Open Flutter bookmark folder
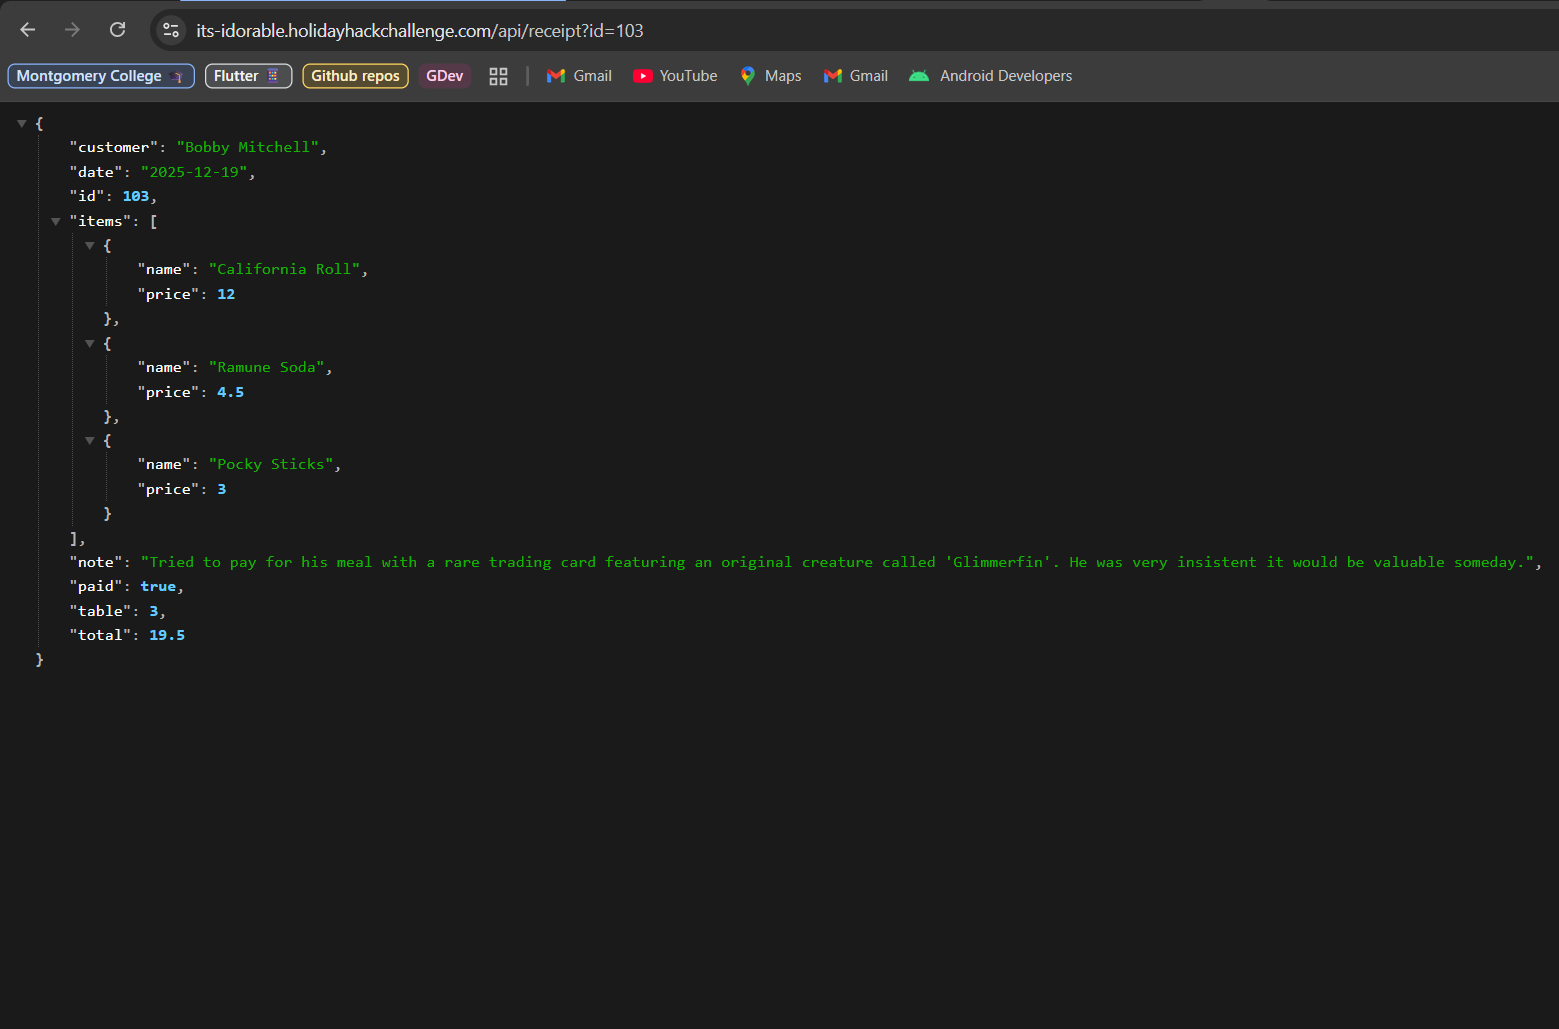Screen dimensions: 1559x1029 (248, 76)
